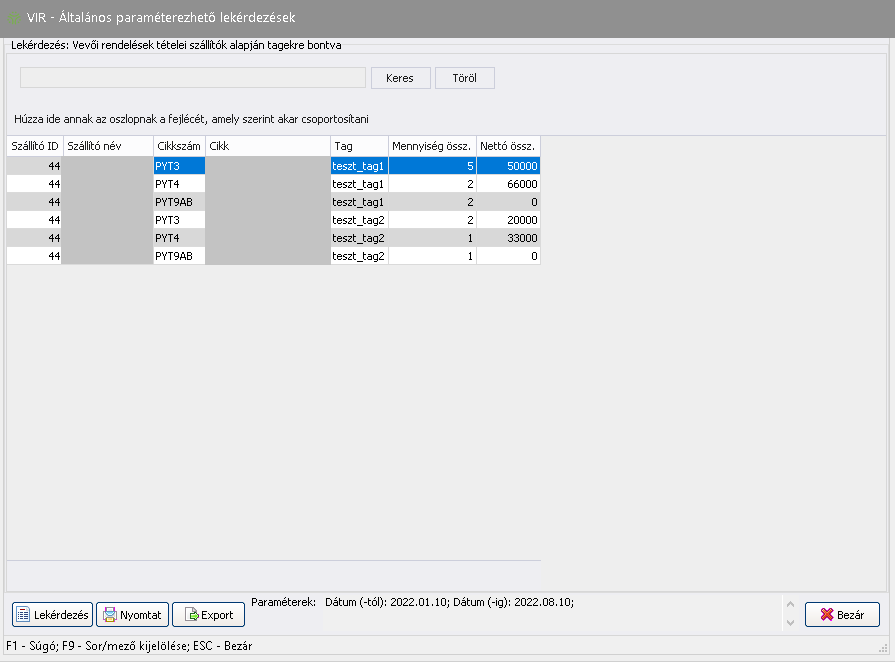
Task: Click the VIR application icon in title bar
Action: tap(14, 18)
